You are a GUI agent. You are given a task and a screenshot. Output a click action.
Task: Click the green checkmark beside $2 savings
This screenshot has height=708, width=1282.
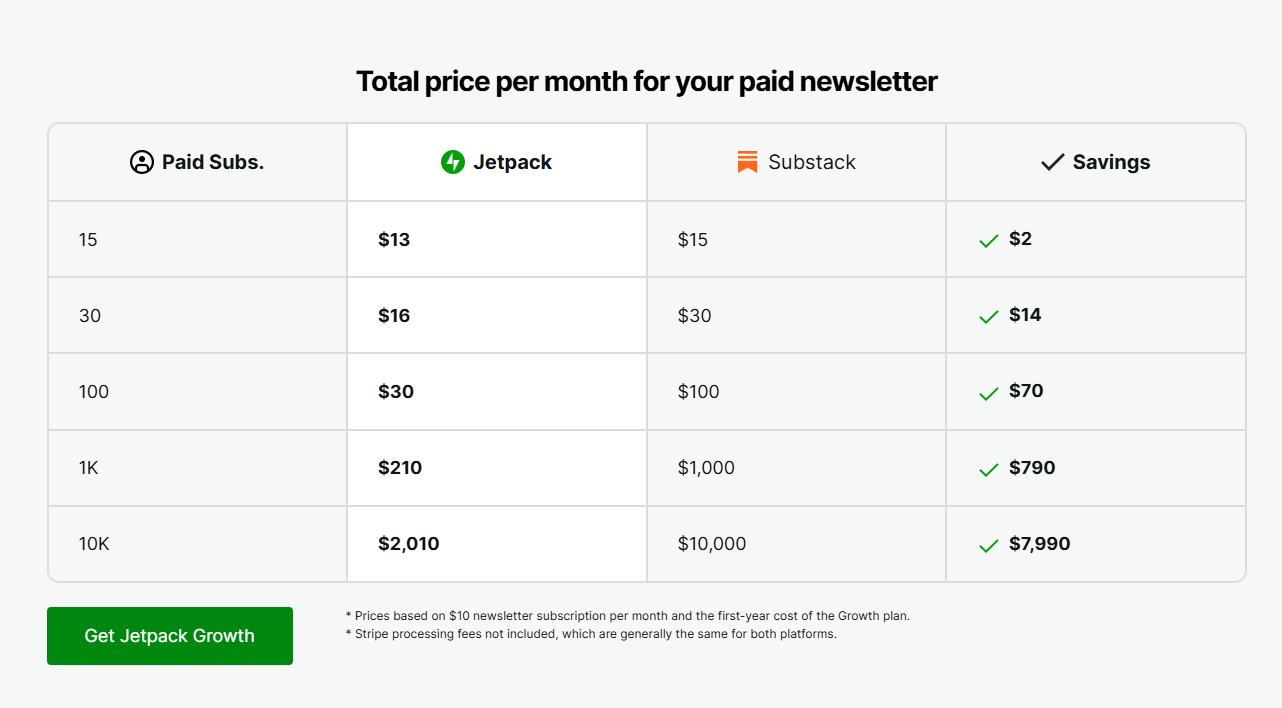pyautogui.click(x=989, y=241)
